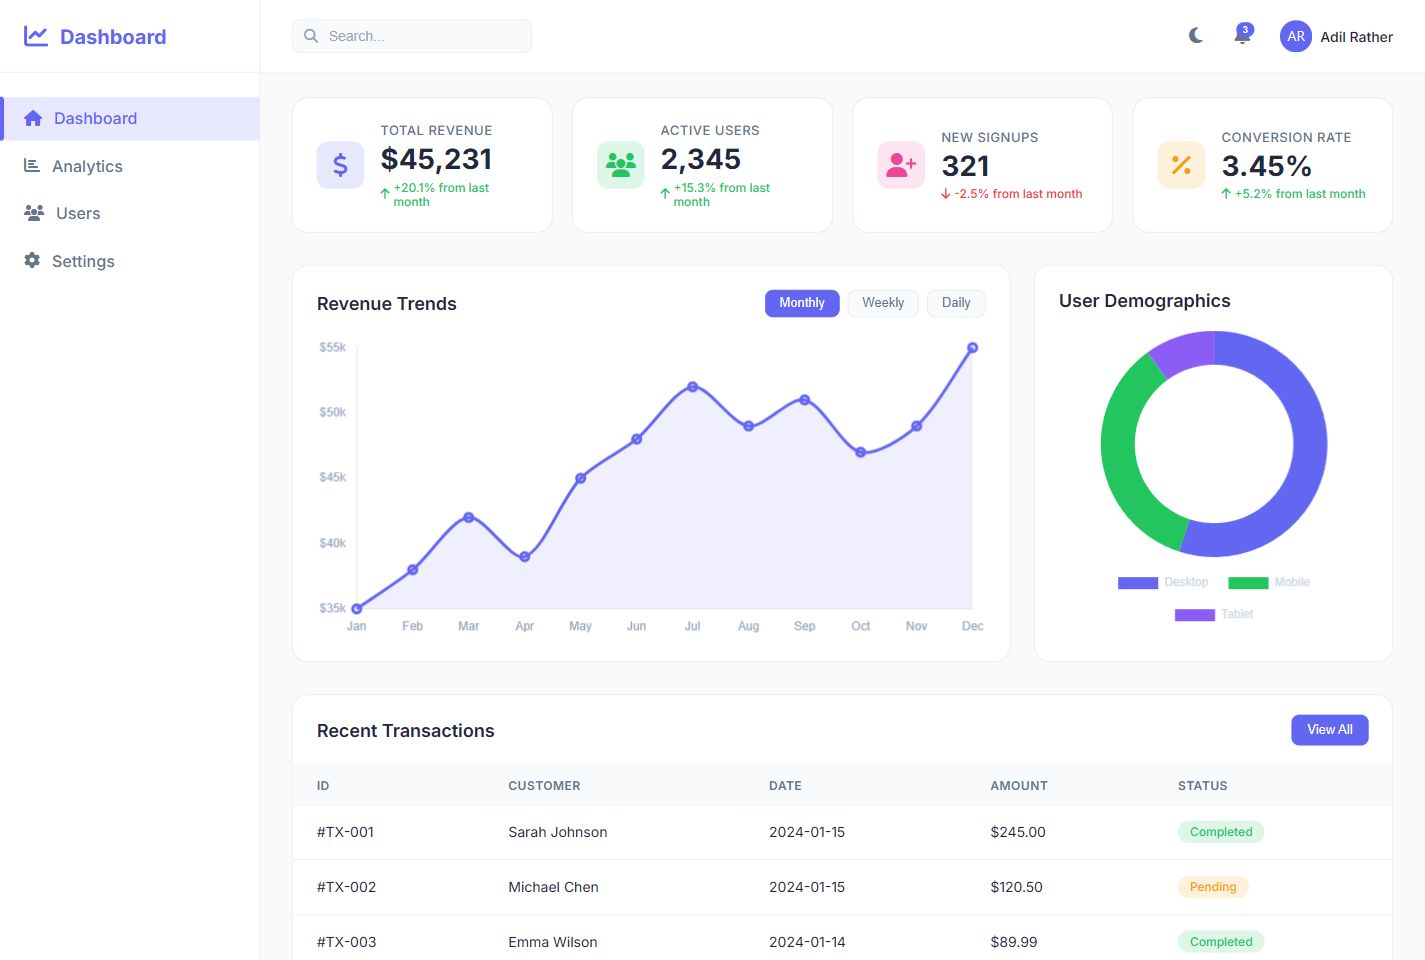Click transaction ID #TX-001
This screenshot has width=1425, height=960.
click(x=345, y=832)
